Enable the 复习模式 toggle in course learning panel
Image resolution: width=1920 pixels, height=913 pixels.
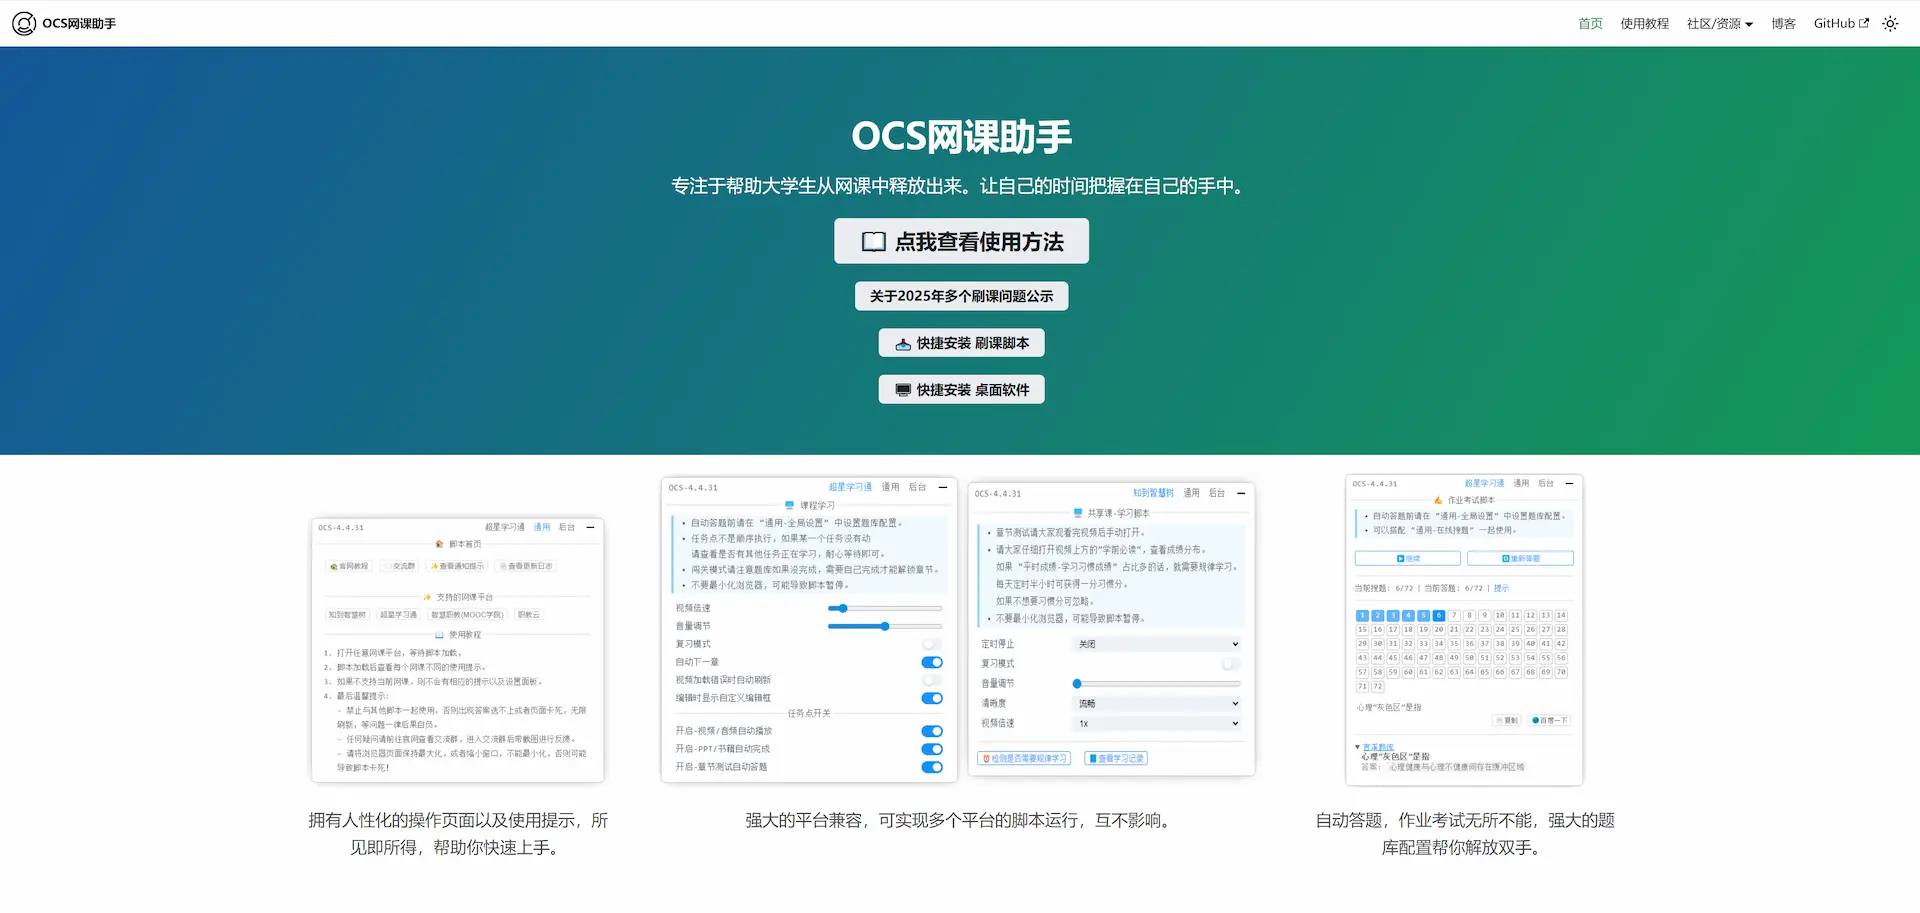pos(932,643)
